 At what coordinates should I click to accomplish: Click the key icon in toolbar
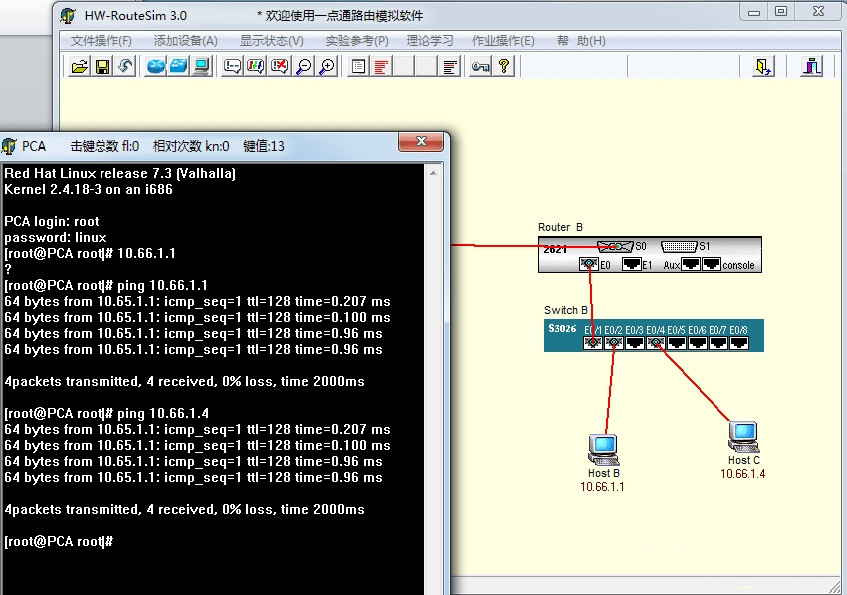tap(480, 67)
